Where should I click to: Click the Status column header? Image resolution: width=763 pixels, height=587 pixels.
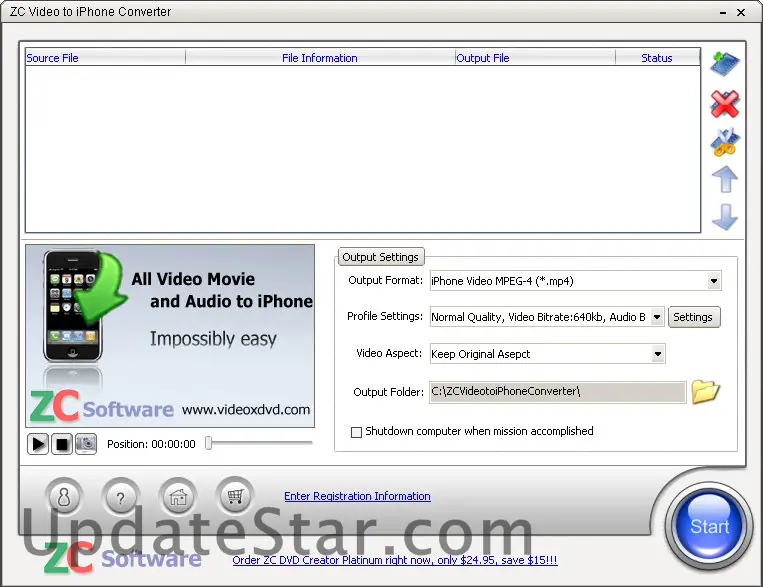pyautogui.click(x=657, y=58)
